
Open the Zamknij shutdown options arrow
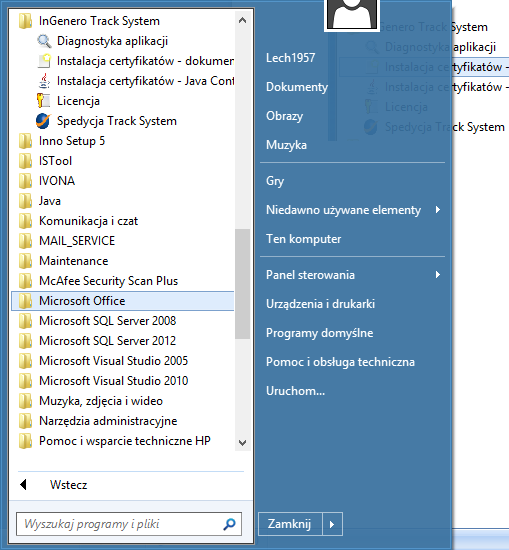pos(332,524)
